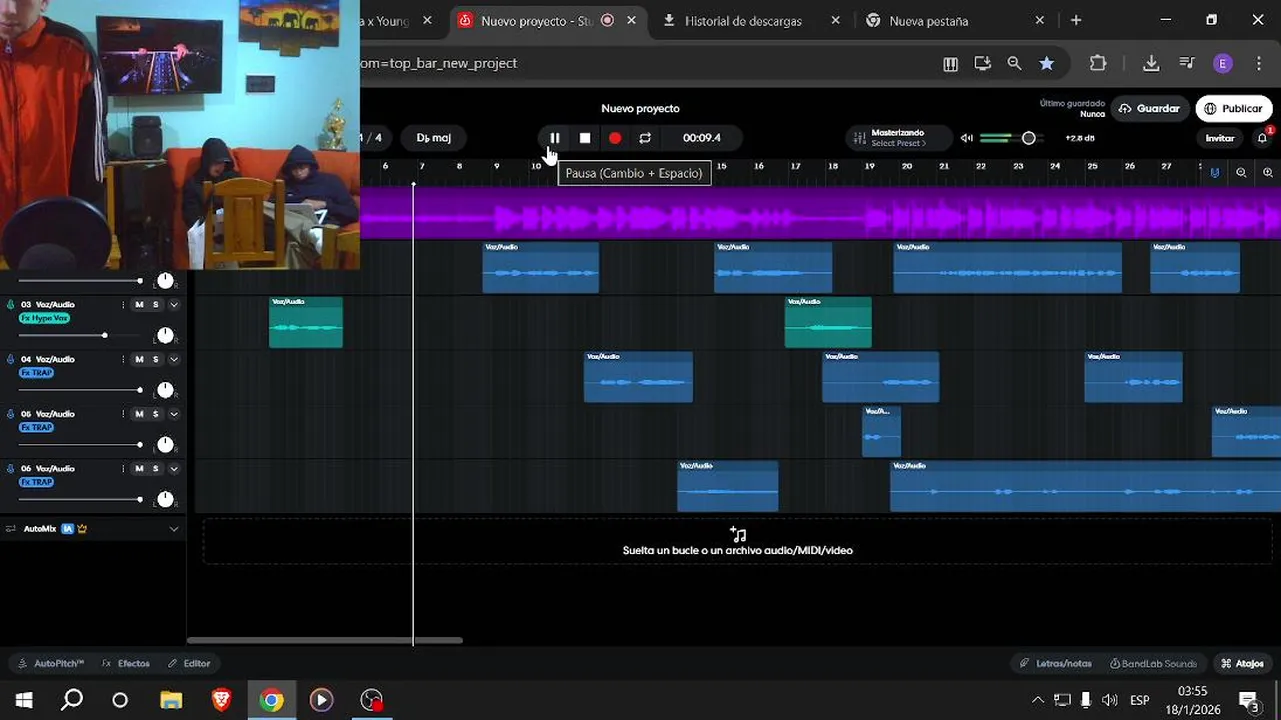Click the Invitar button
The width and height of the screenshot is (1281, 720).
click(1220, 138)
